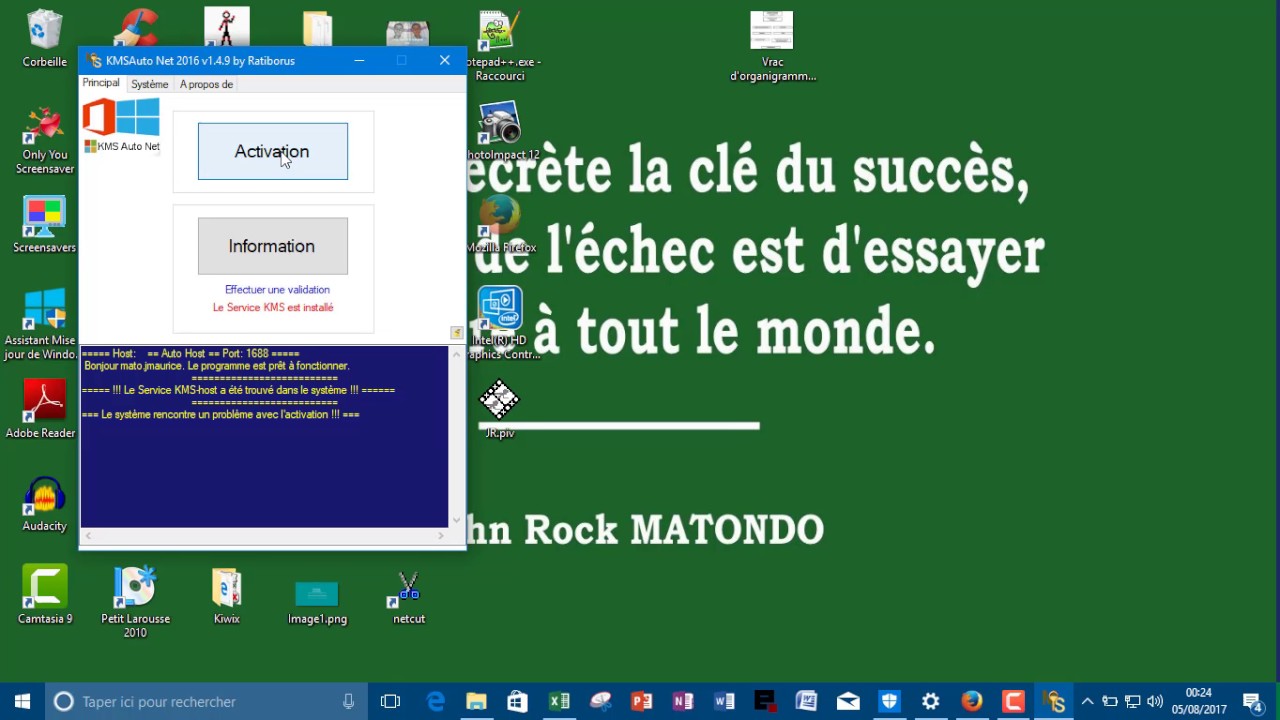Select the Assistant Mise à jour de Windows icon

pos(41,324)
